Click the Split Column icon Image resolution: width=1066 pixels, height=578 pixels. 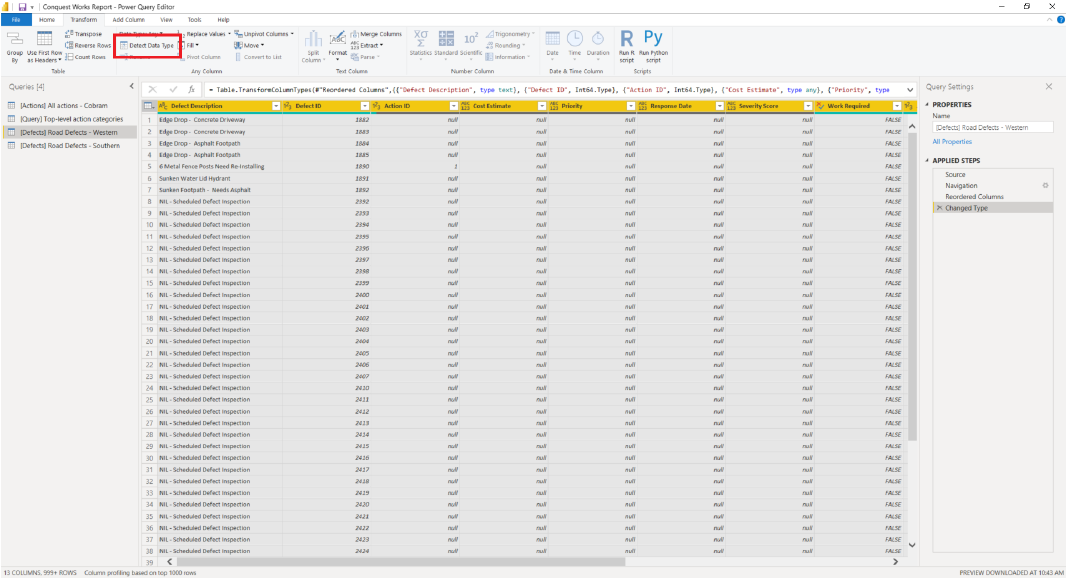coord(313,39)
